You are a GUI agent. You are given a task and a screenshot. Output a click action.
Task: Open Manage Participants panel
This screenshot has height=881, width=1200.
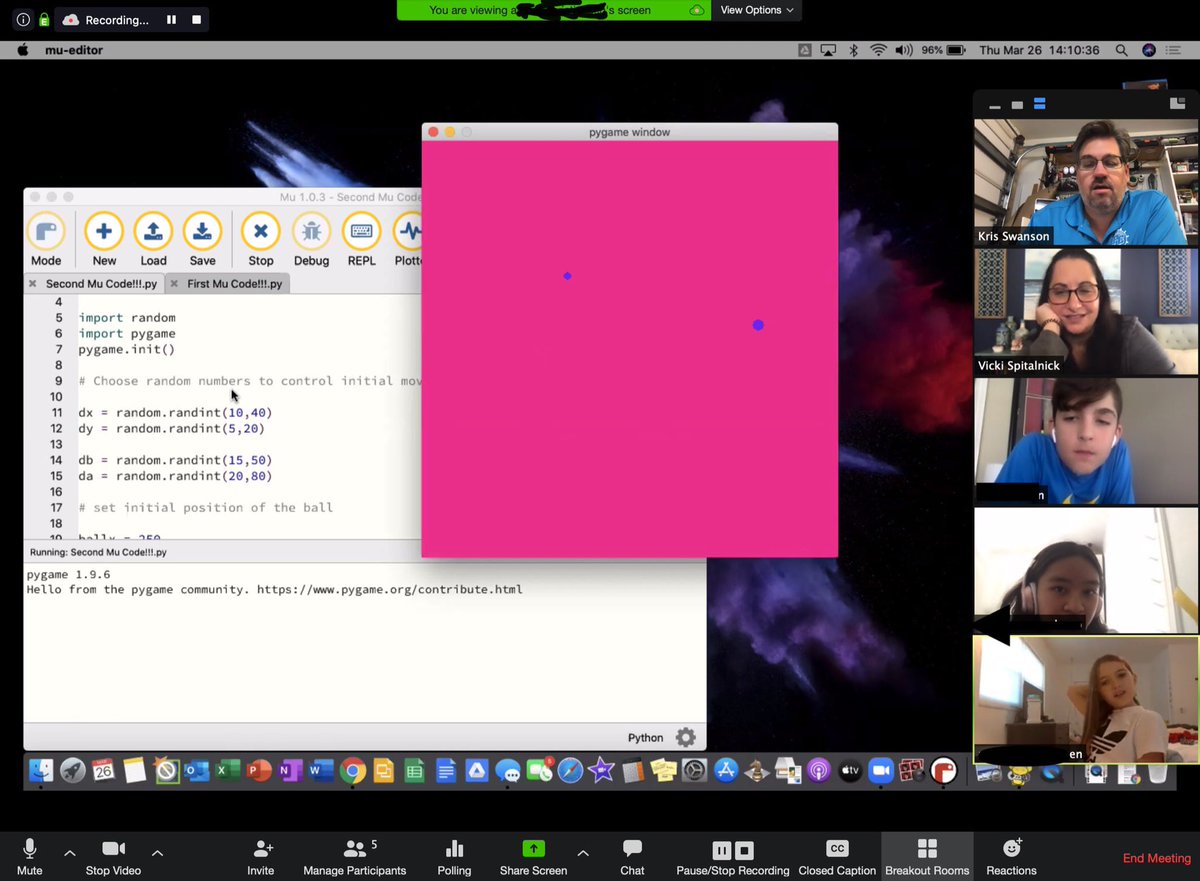tap(355, 857)
